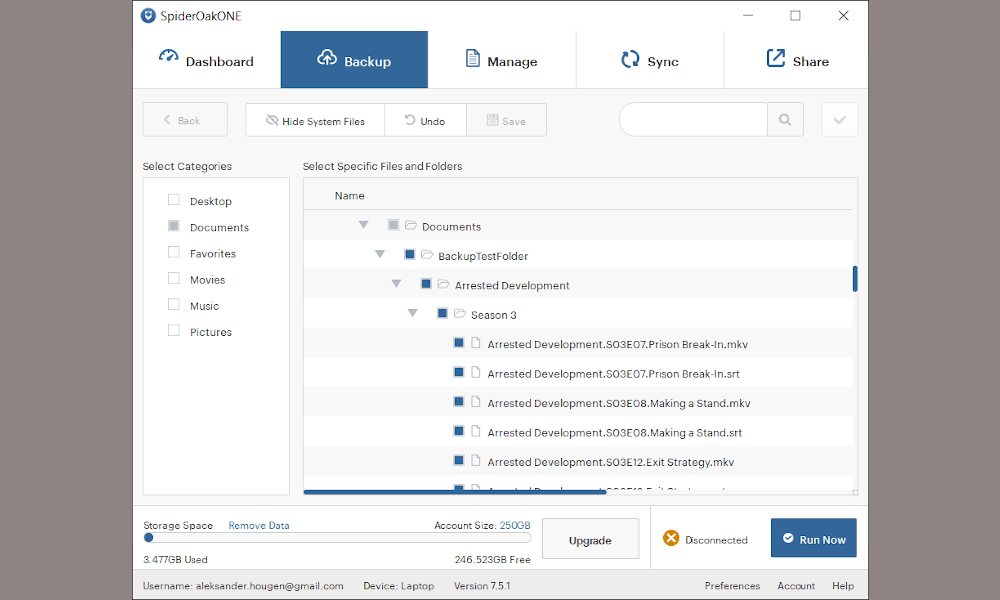Minimize the SpiderOakONE window
This screenshot has width=1000, height=600.
(x=748, y=15)
